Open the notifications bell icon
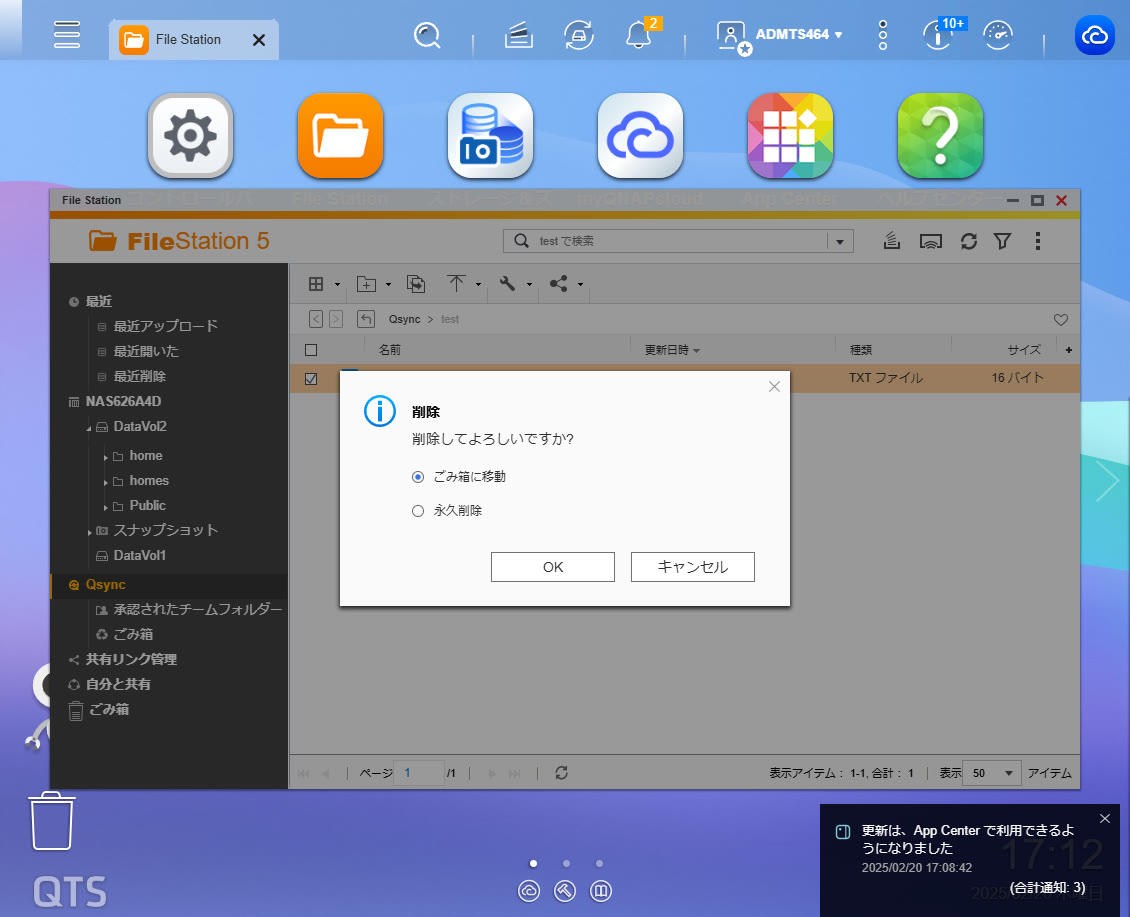Viewport: 1130px width, 917px height. tap(639, 35)
